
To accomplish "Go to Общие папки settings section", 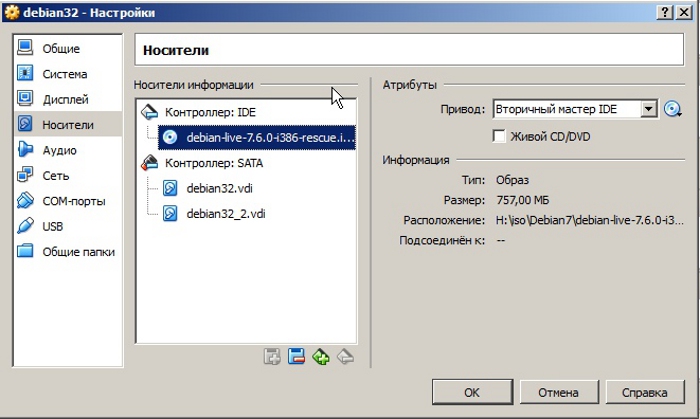I will coord(78,251).
